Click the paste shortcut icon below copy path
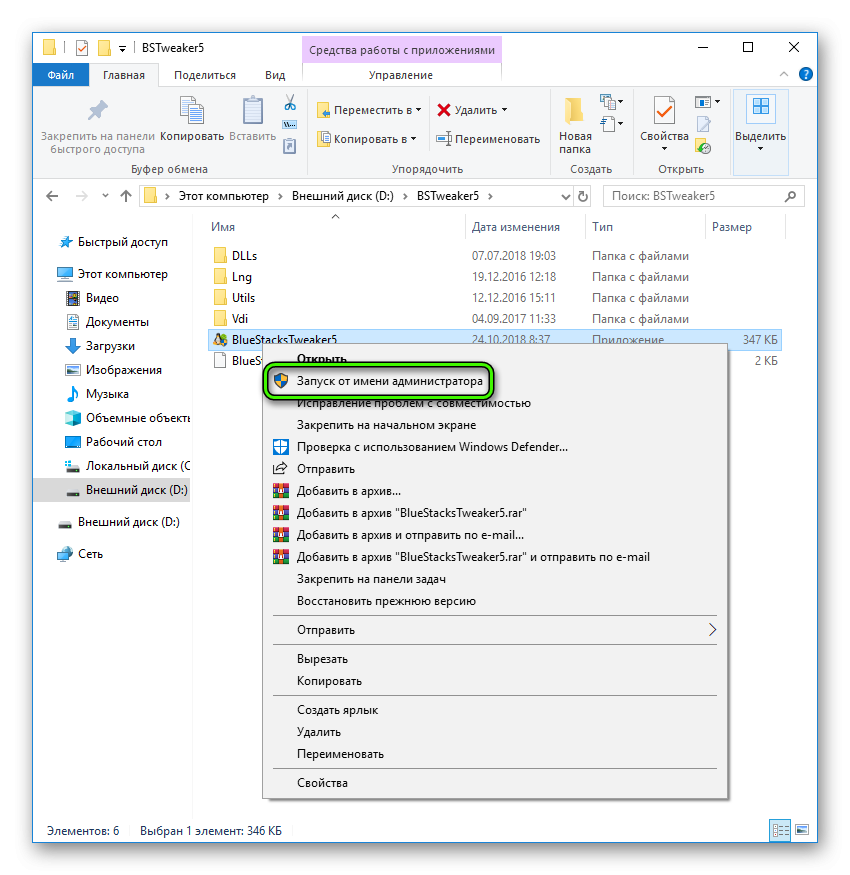Screen dimensions: 850x875 coord(290,146)
